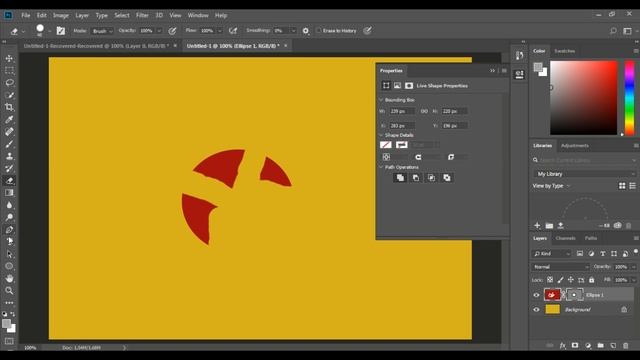
Task: Open the Properties panel menu
Action: pos(504,71)
